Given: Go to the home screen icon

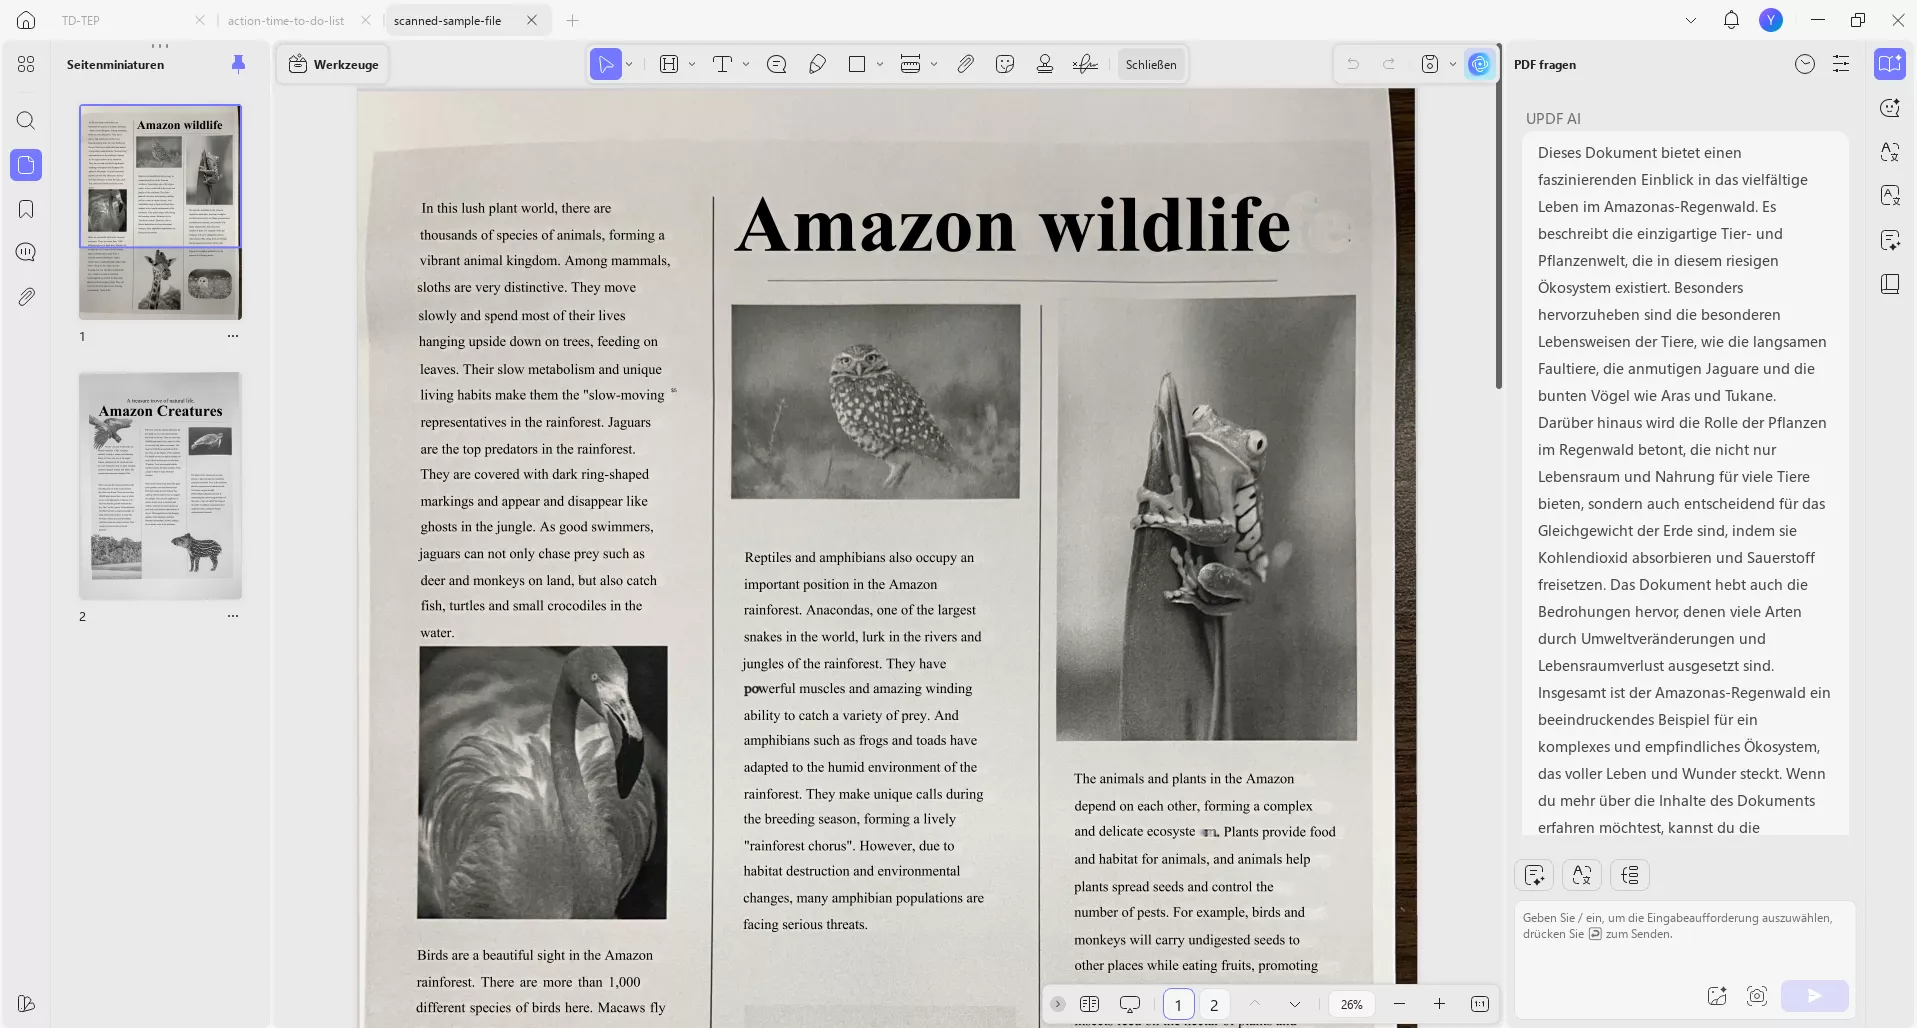Looking at the screenshot, I should pos(26,20).
